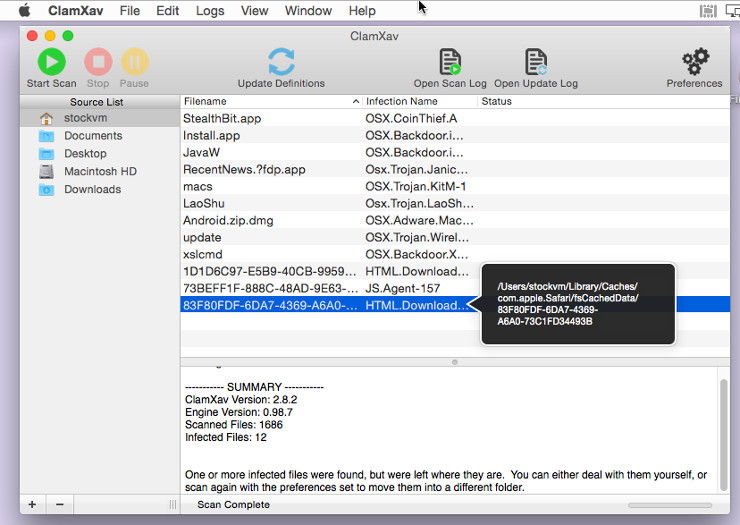Click the OSX.CoinThief.A infection name

tap(411, 119)
